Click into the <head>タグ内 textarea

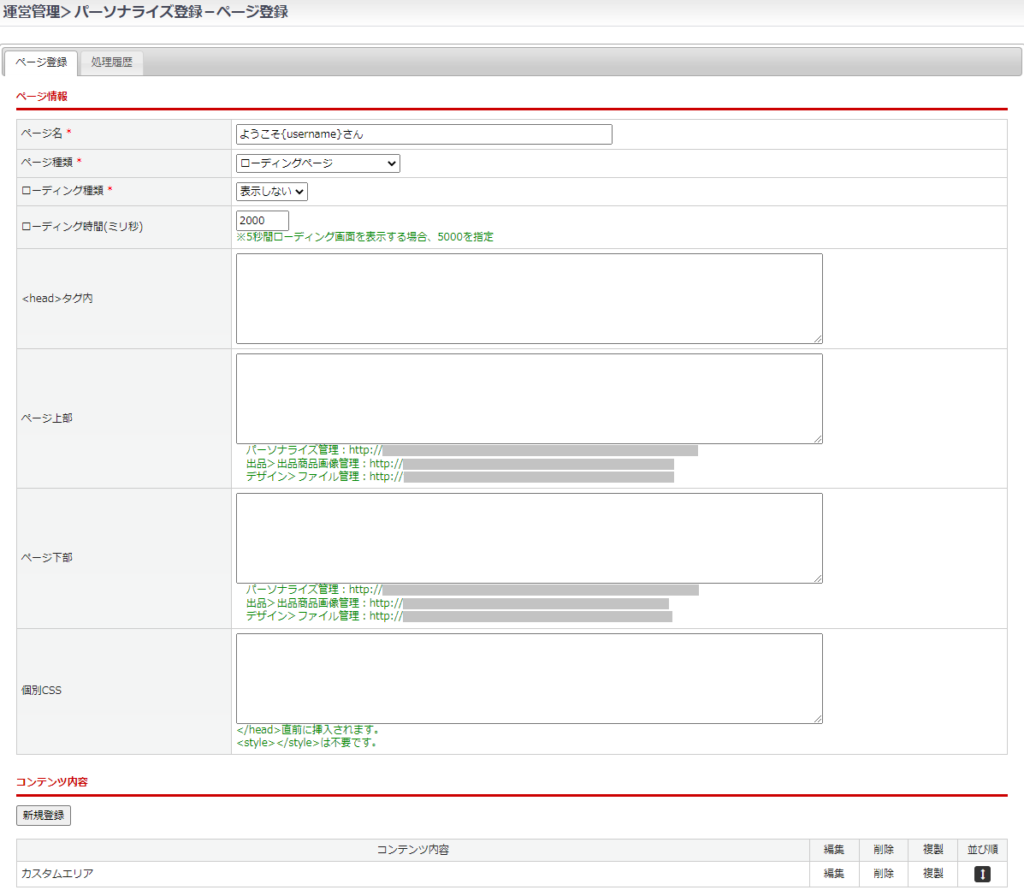pyautogui.click(x=528, y=298)
